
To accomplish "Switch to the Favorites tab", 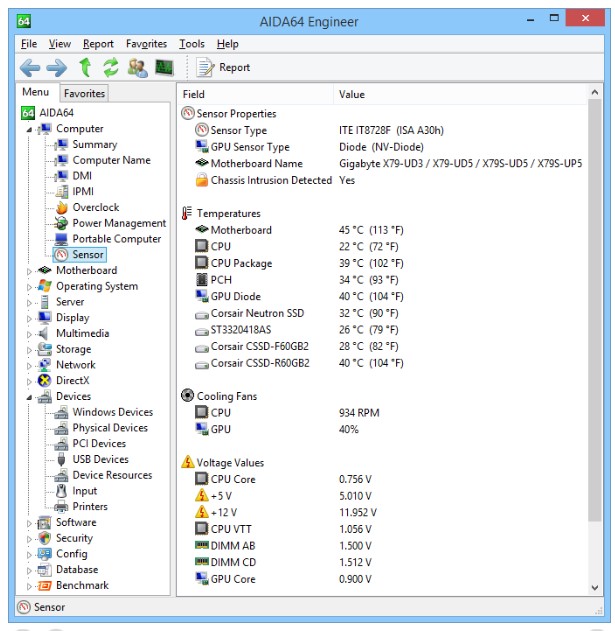I will (x=84, y=93).
